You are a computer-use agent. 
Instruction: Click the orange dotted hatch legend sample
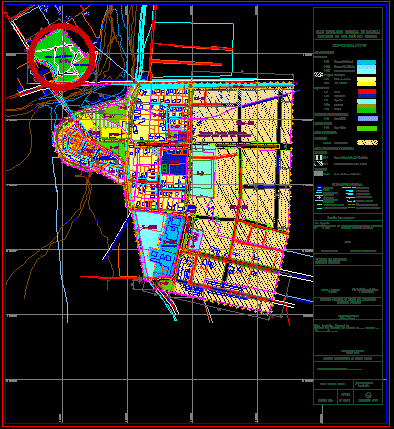coord(367,143)
